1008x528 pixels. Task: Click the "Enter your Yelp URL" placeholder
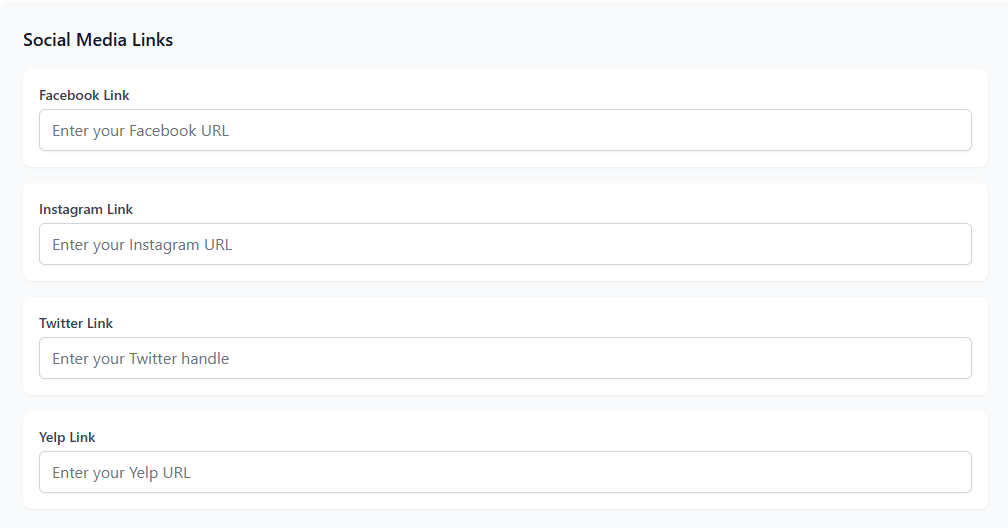pos(121,472)
